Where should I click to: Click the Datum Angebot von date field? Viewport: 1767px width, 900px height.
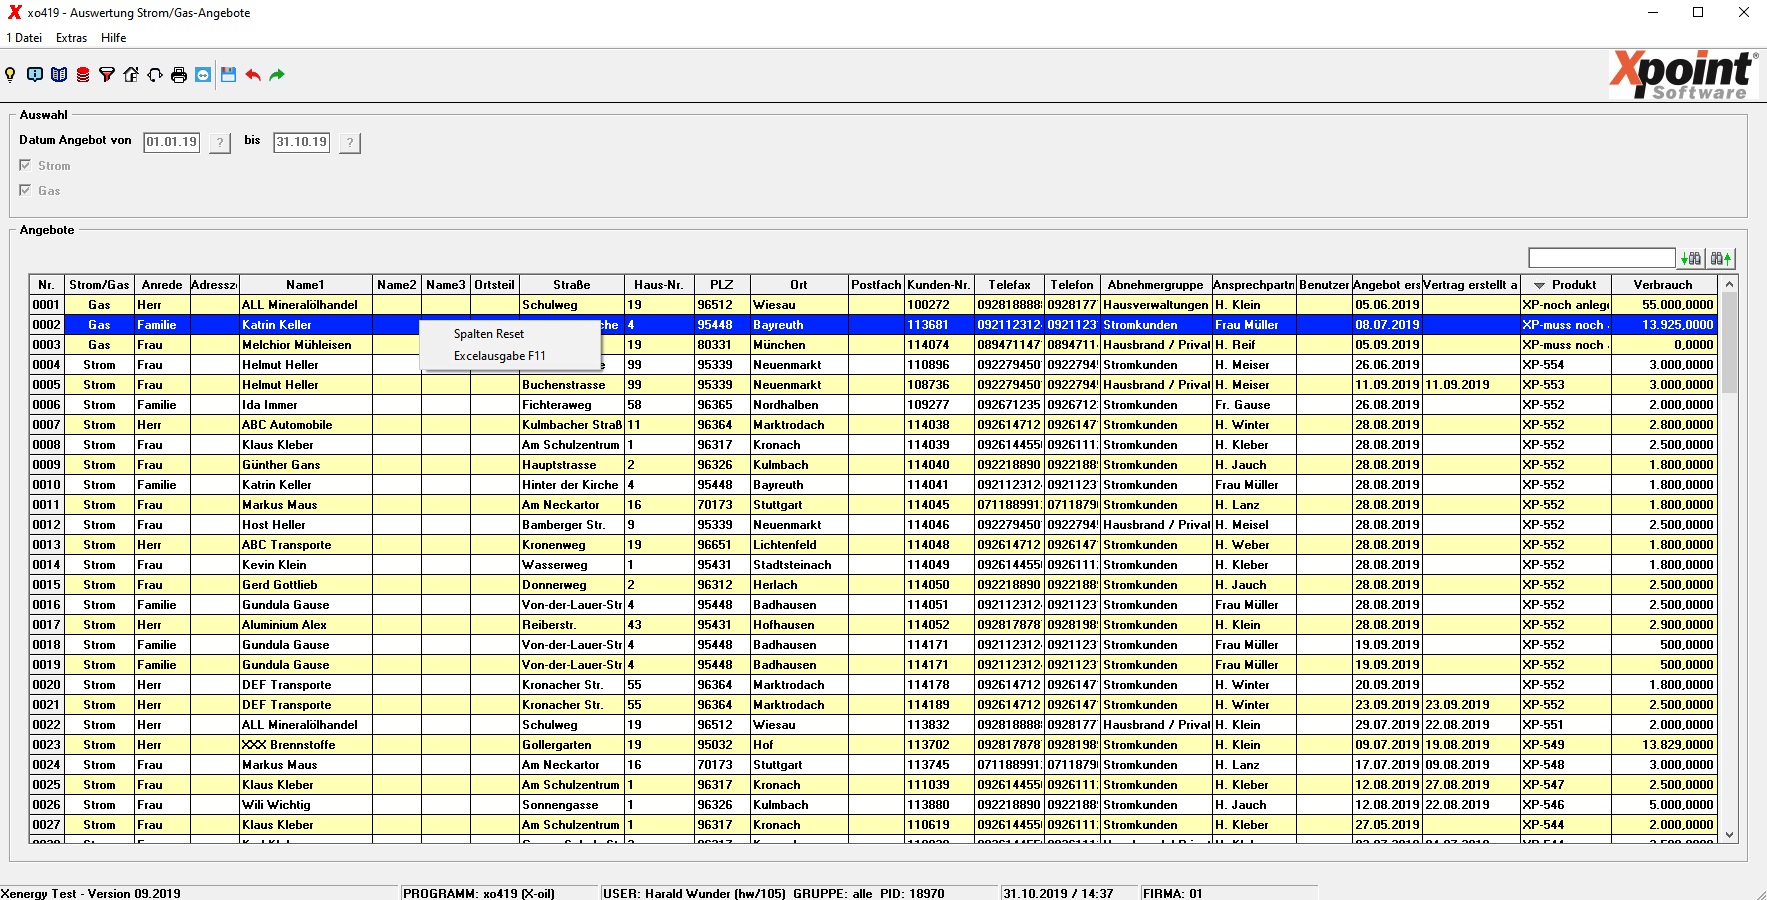click(x=172, y=142)
